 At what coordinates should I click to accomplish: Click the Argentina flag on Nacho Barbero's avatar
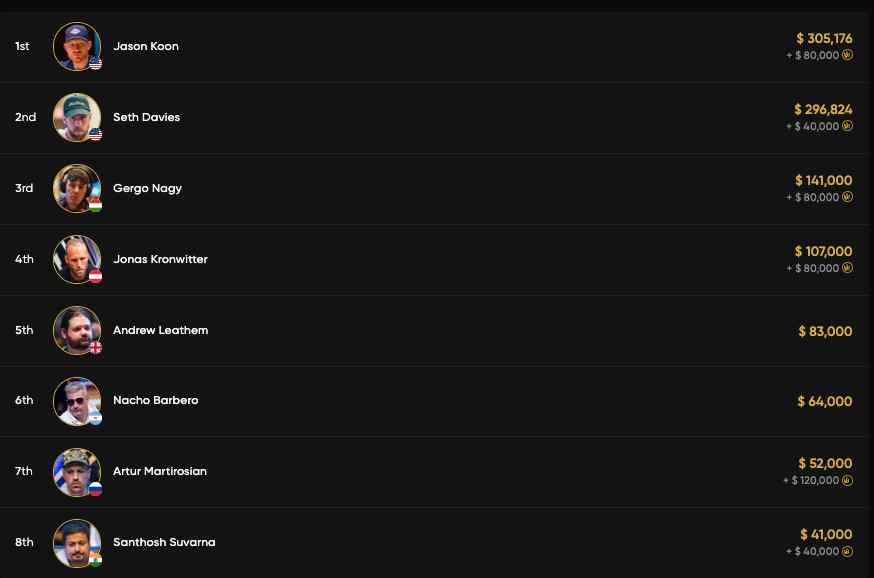pos(95,417)
